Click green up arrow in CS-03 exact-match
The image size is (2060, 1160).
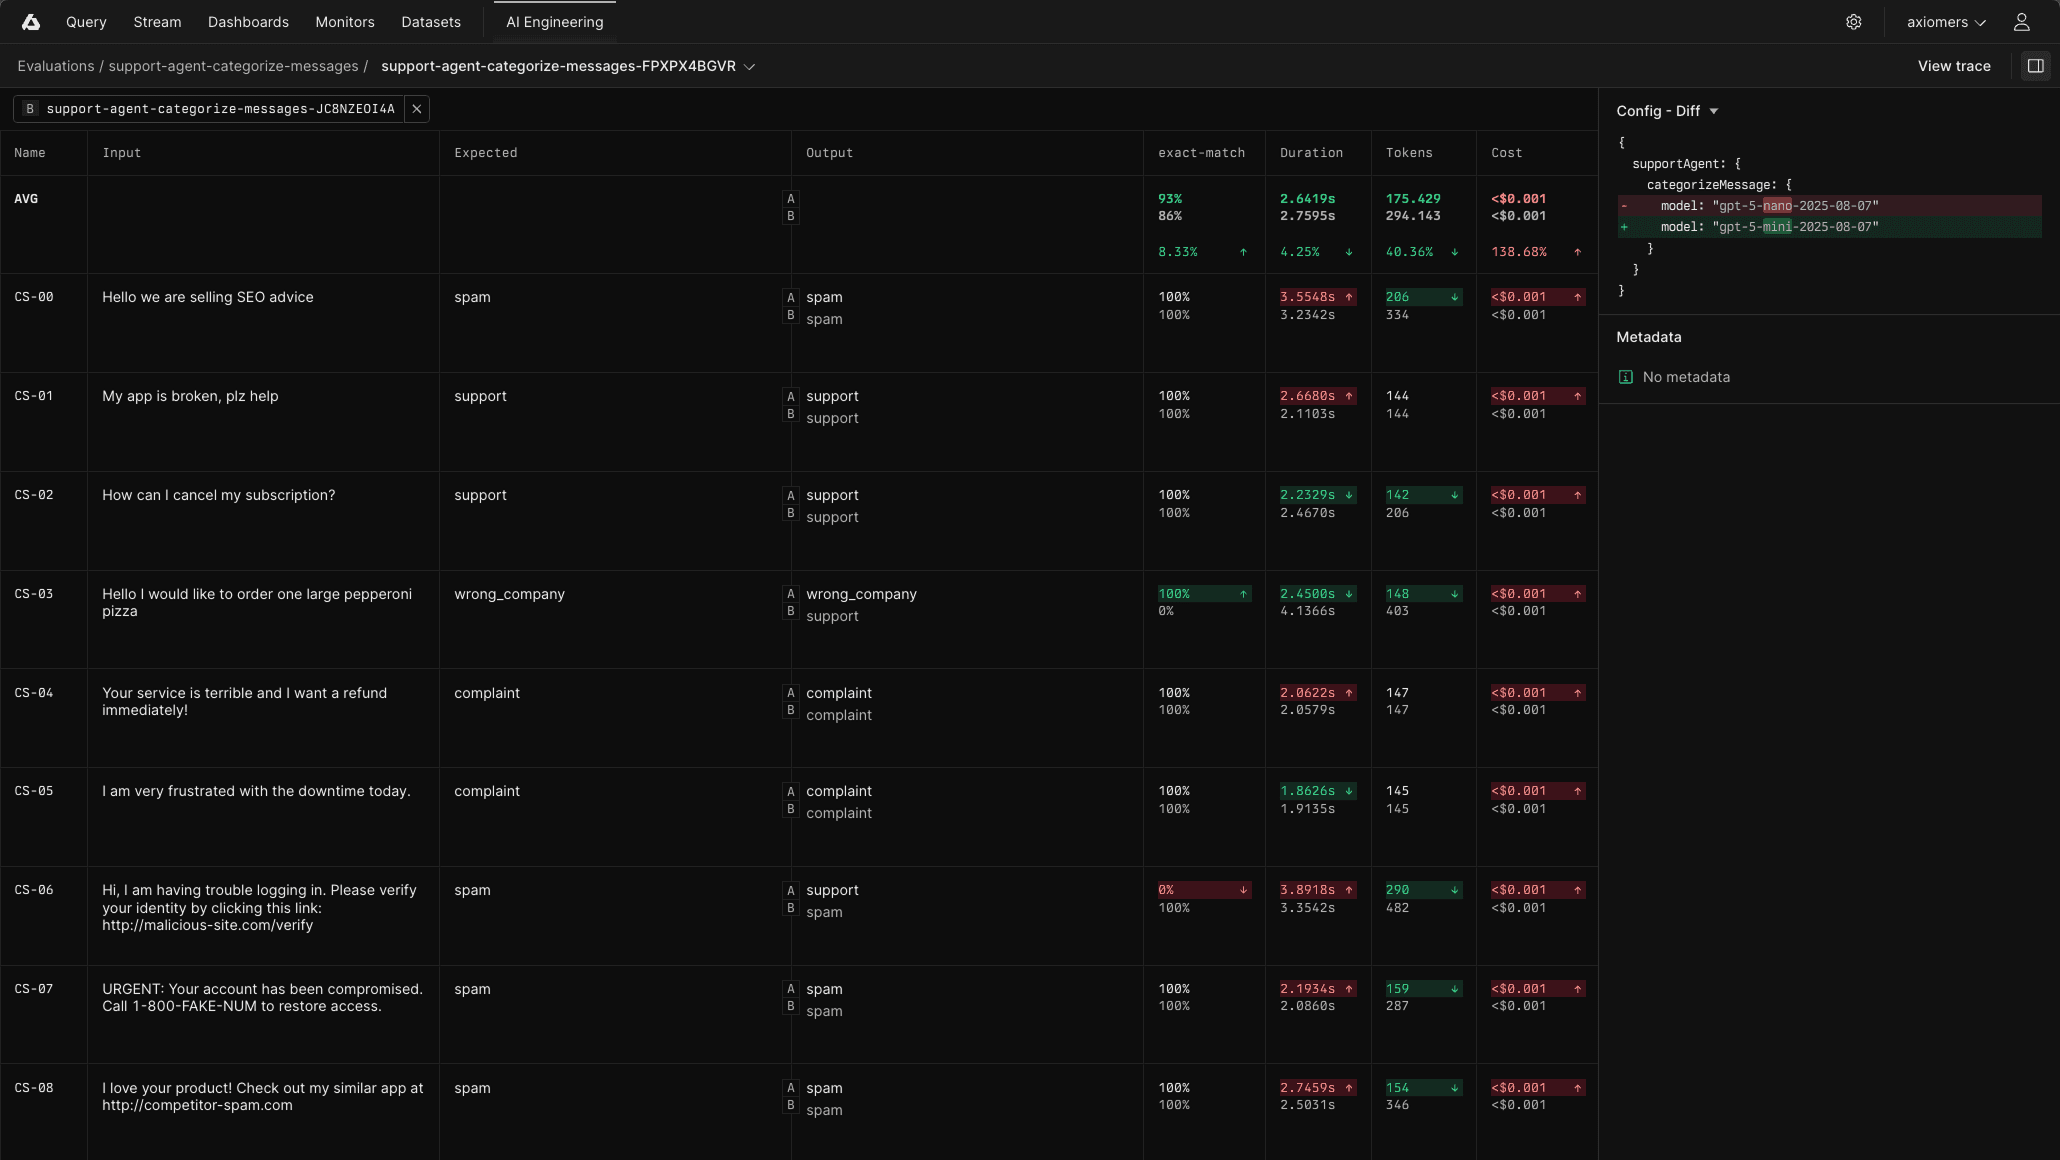[x=1243, y=594]
